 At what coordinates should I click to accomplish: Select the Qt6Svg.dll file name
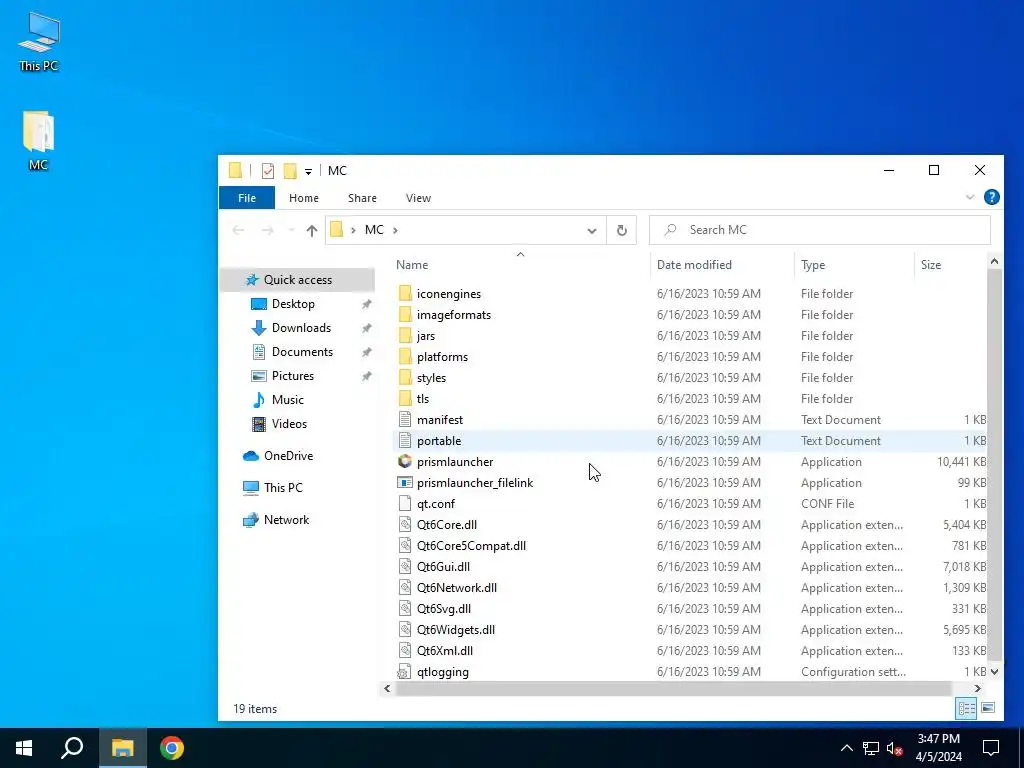(x=443, y=608)
